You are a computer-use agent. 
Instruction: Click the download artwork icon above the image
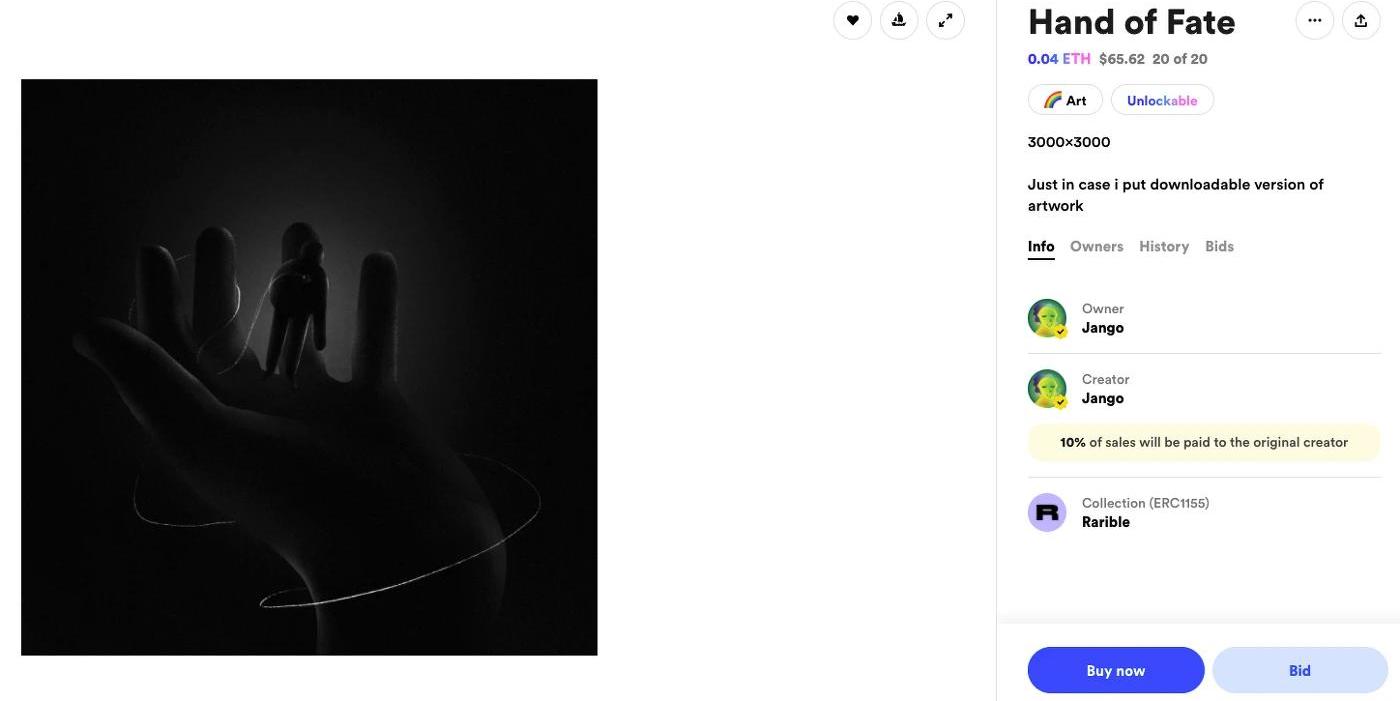[899, 20]
